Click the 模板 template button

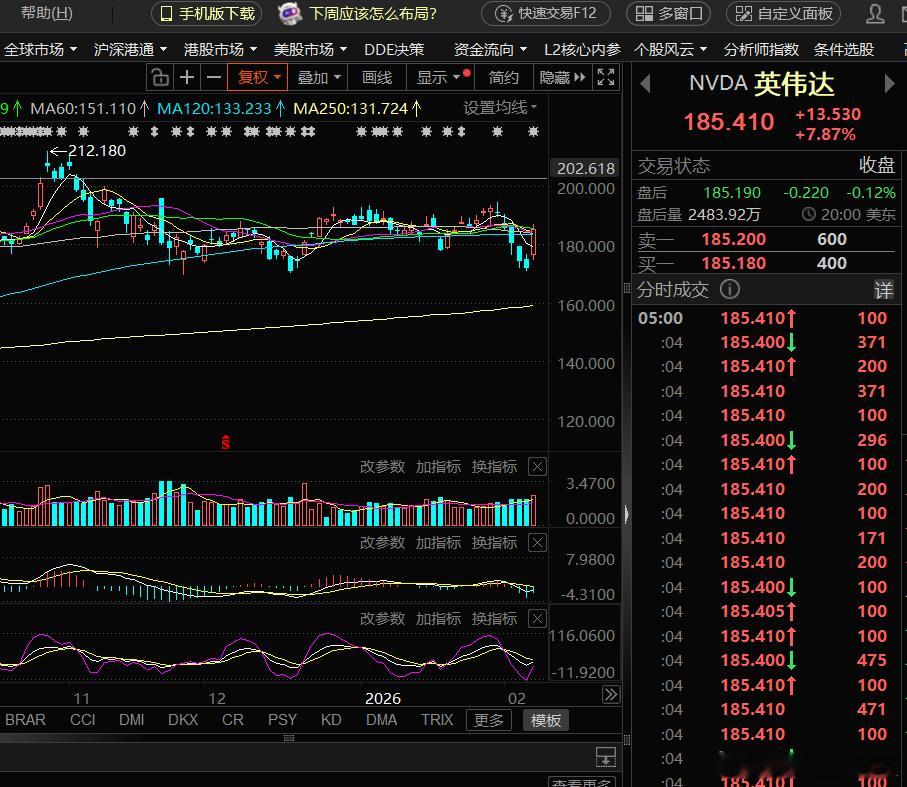tap(545, 720)
